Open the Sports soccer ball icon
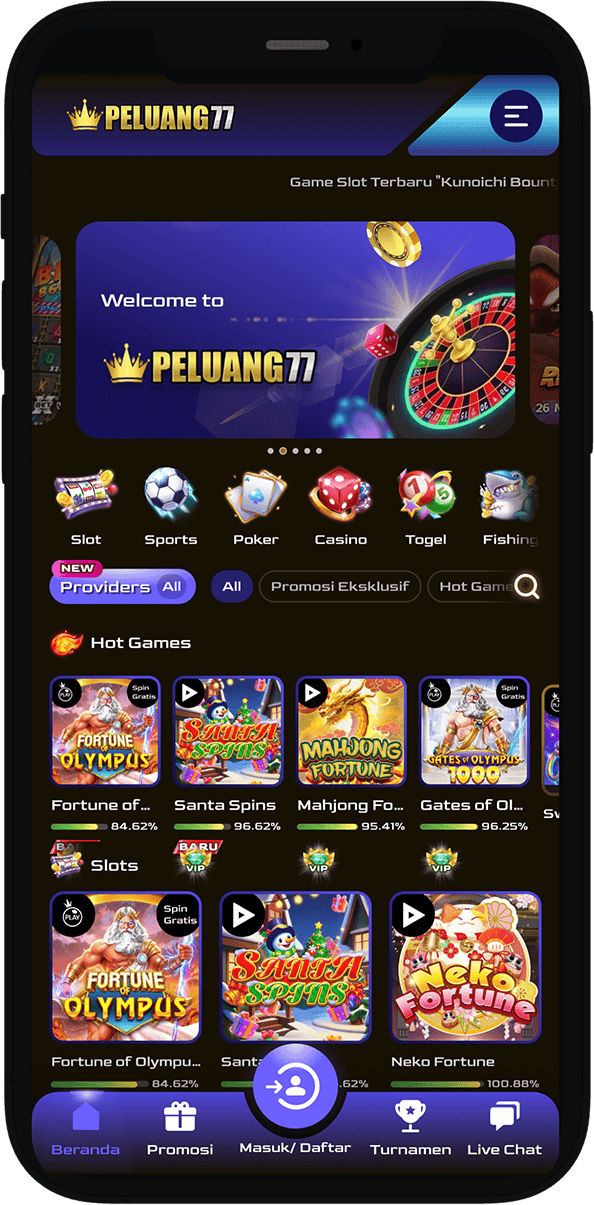This screenshot has height=1205, width=594. (170, 495)
